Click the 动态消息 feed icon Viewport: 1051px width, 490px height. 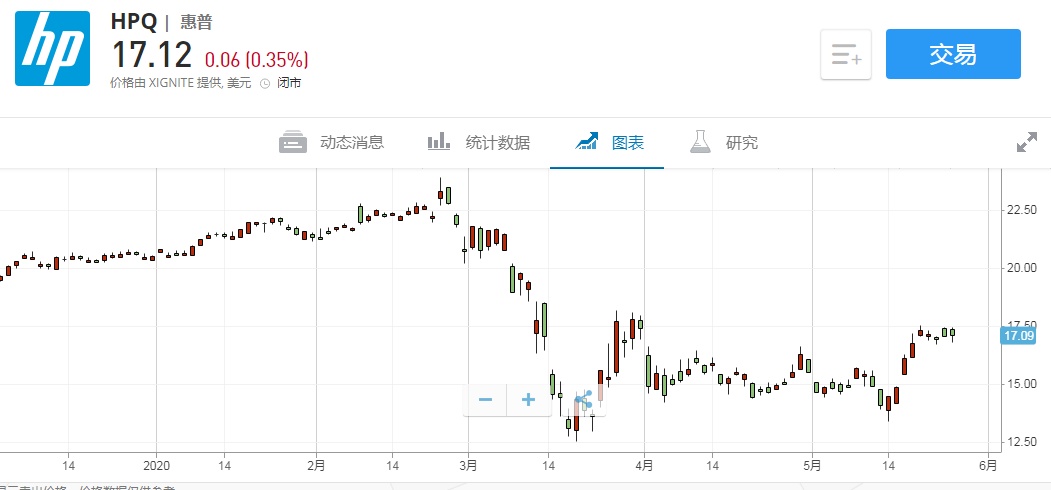click(x=292, y=142)
